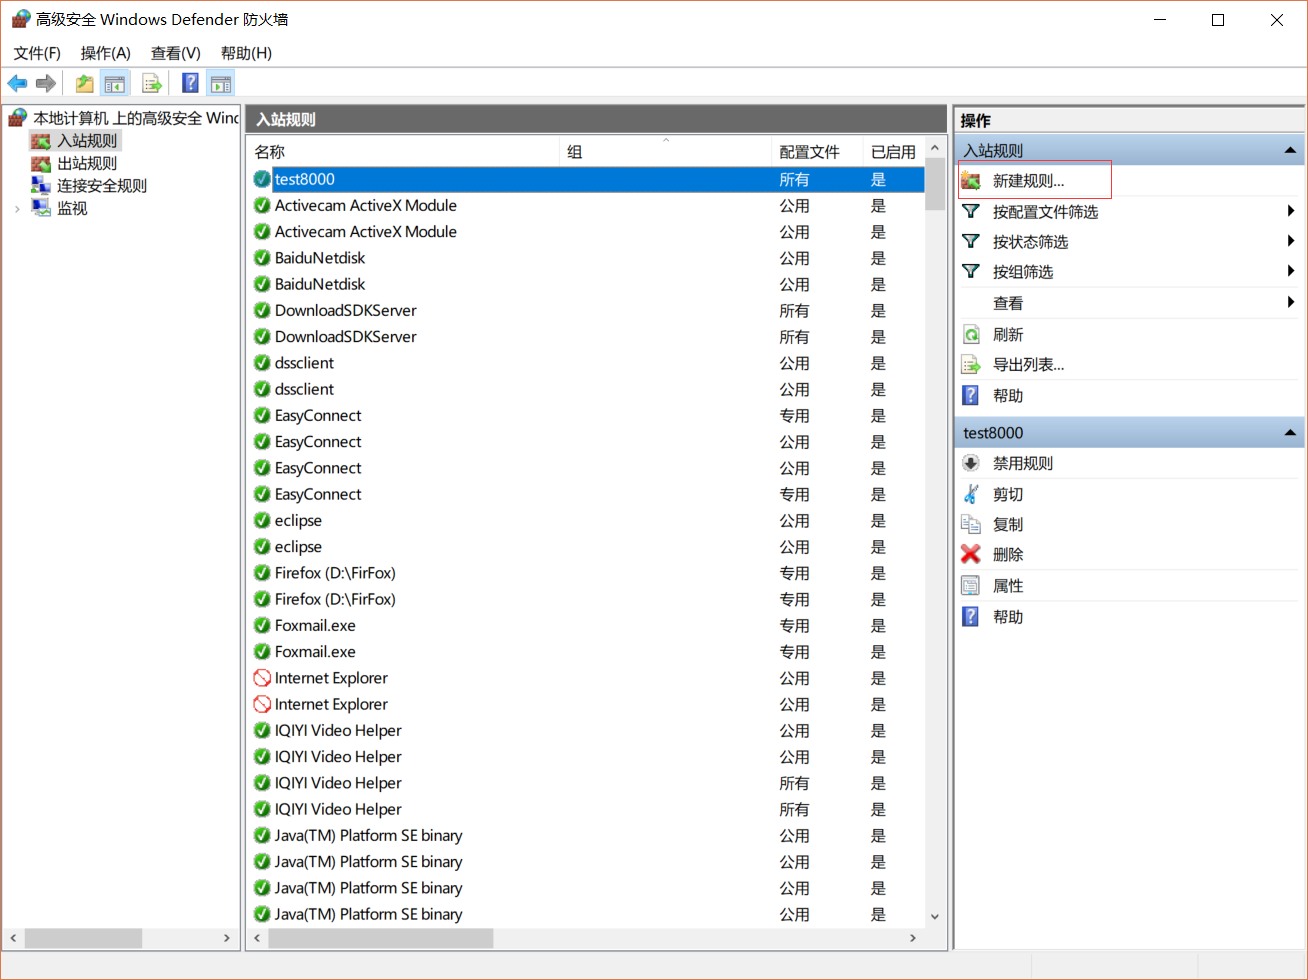Open the 查看 submenu arrow in actions pane
The width and height of the screenshot is (1308, 980).
1291,302
